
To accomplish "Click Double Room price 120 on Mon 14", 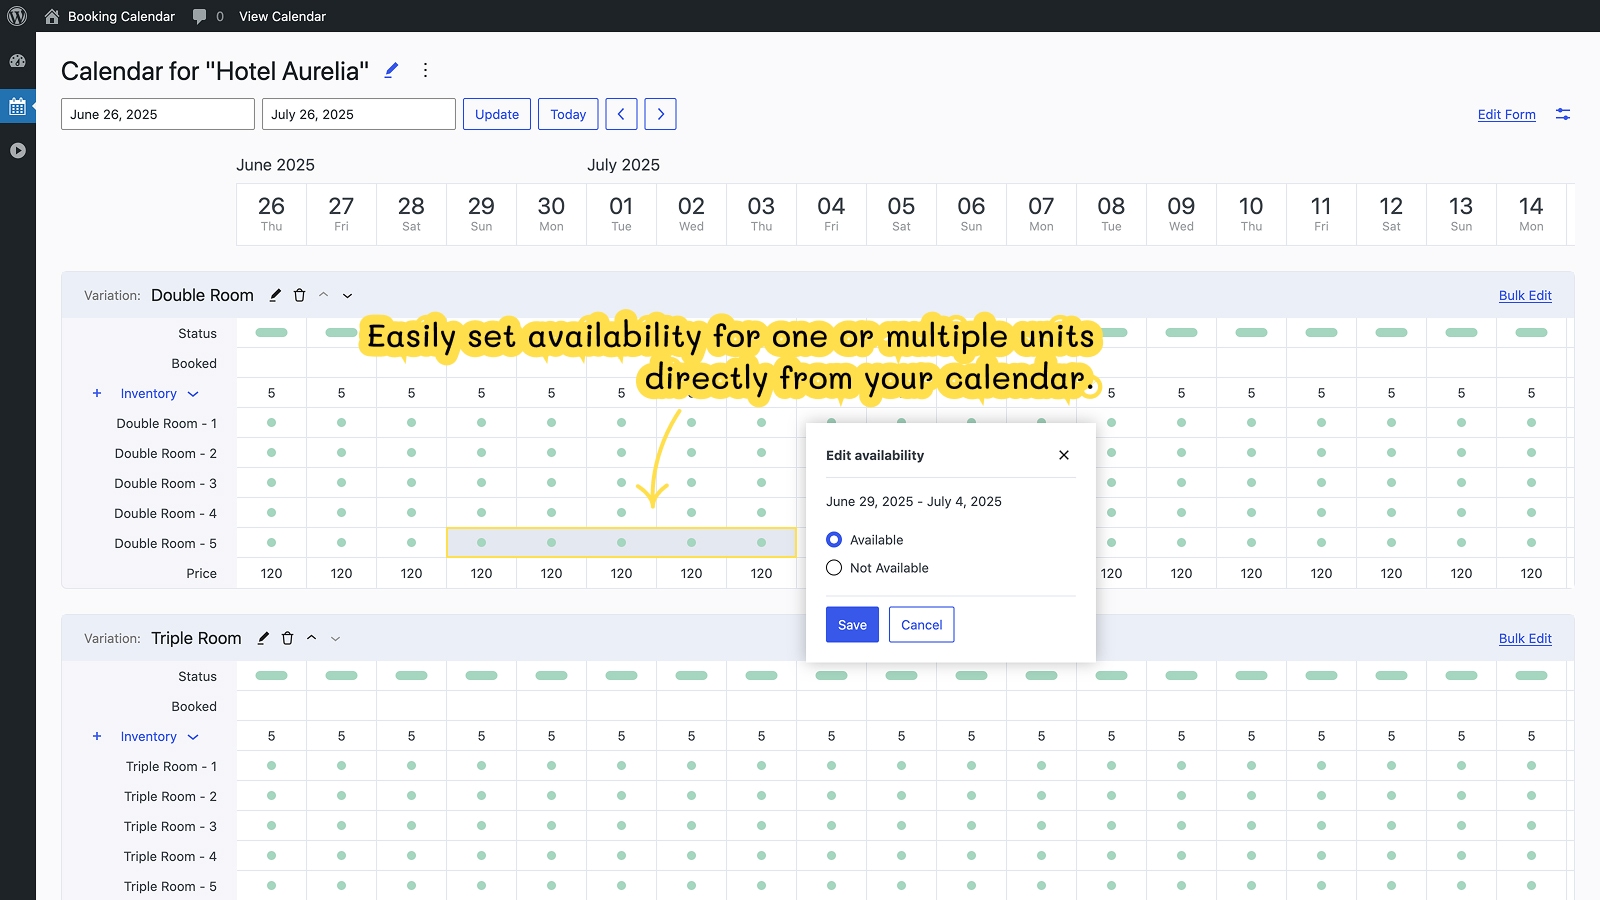I will pyautogui.click(x=1531, y=573).
